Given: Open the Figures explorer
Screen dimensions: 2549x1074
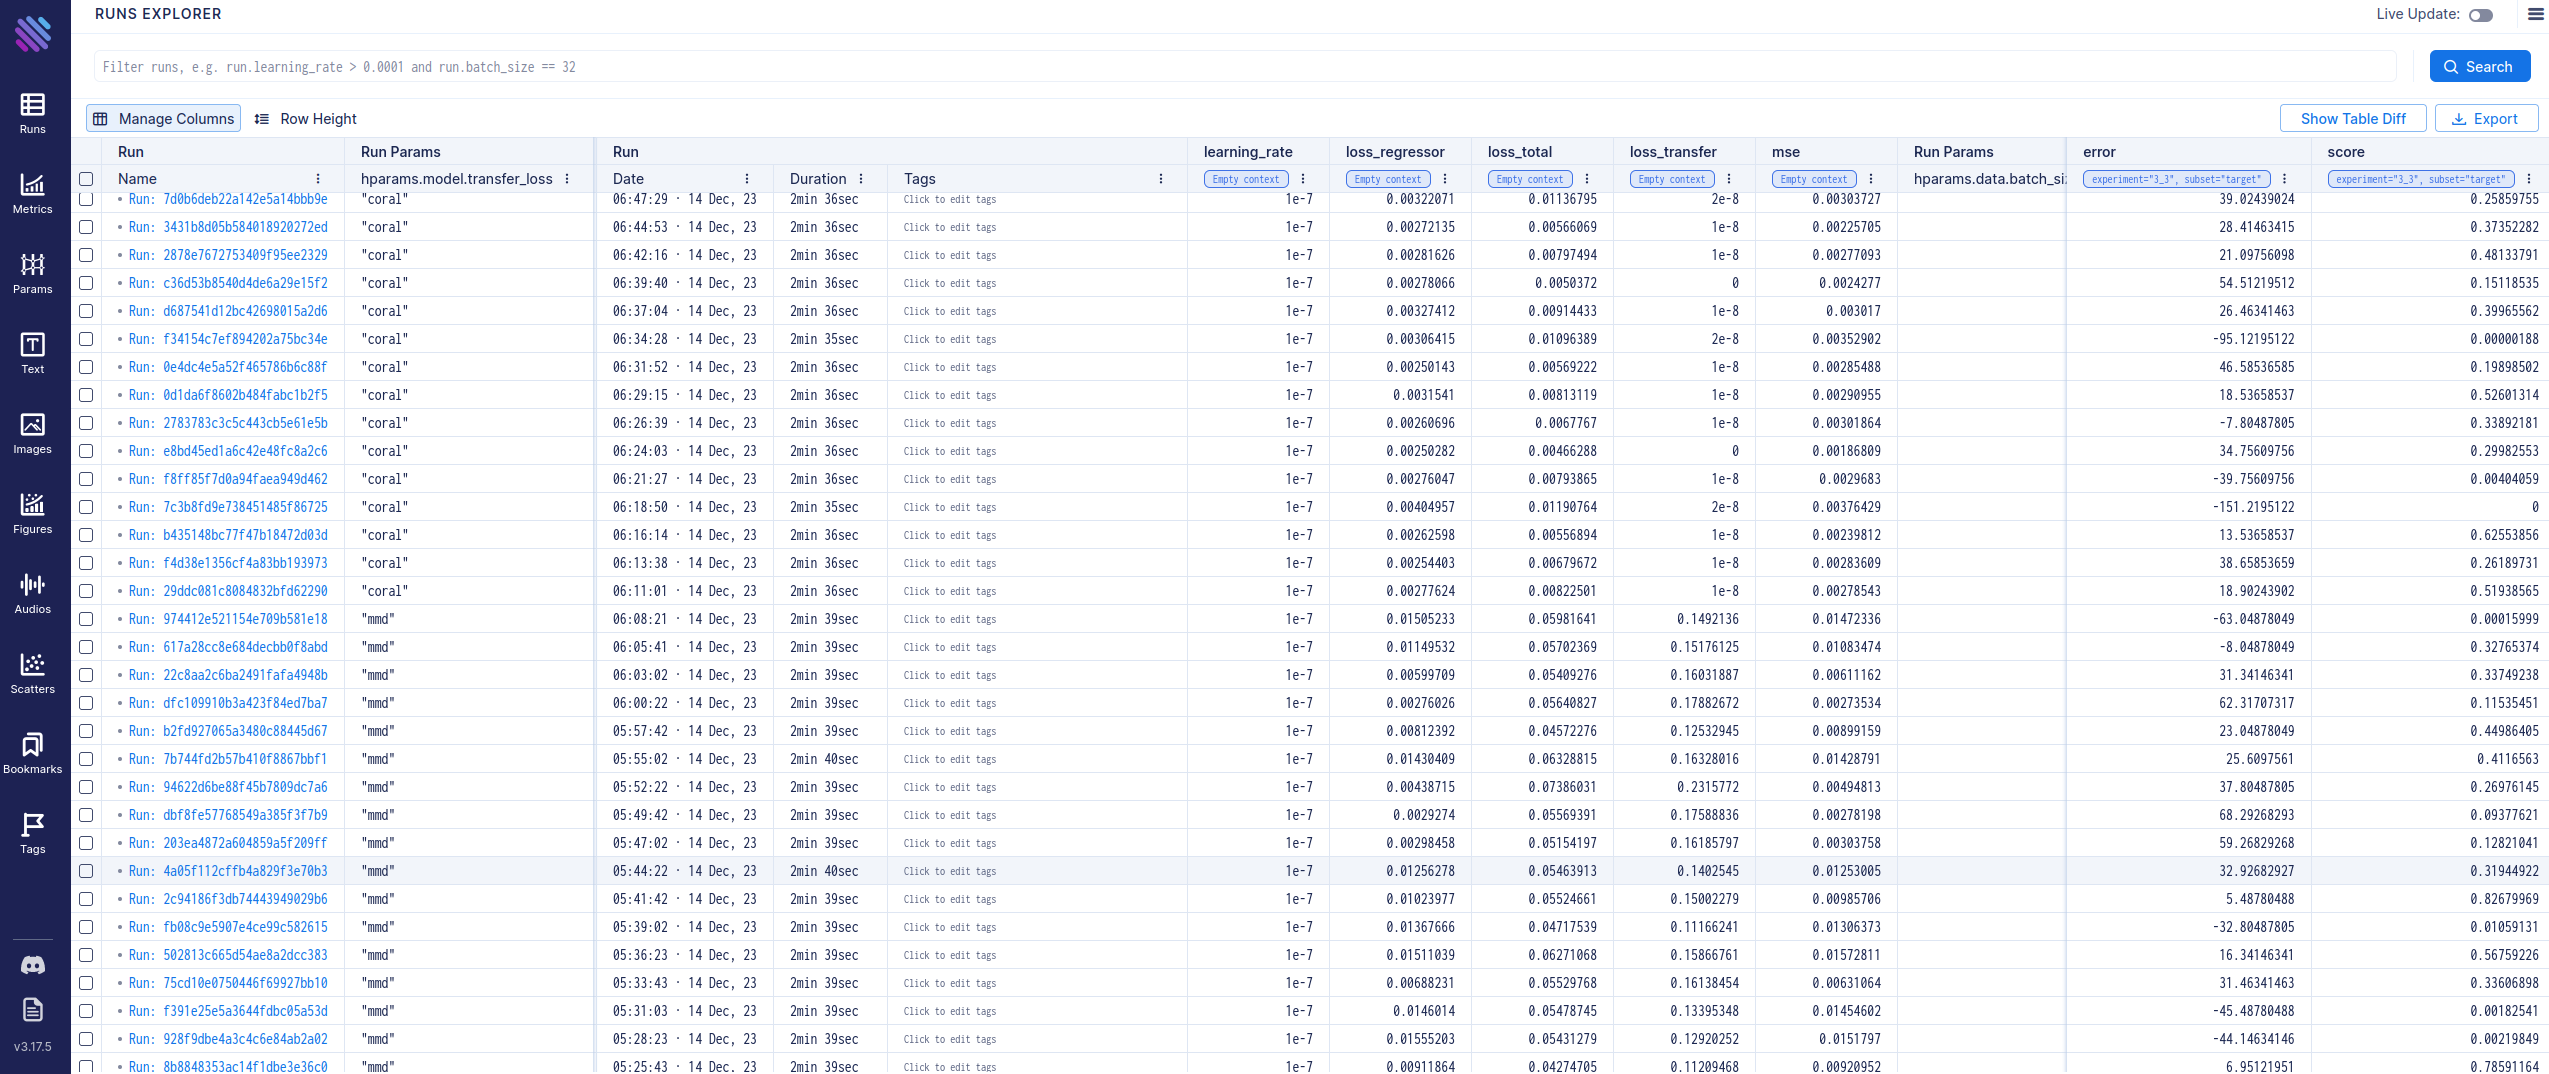Looking at the screenshot, I should coord(32,513).
